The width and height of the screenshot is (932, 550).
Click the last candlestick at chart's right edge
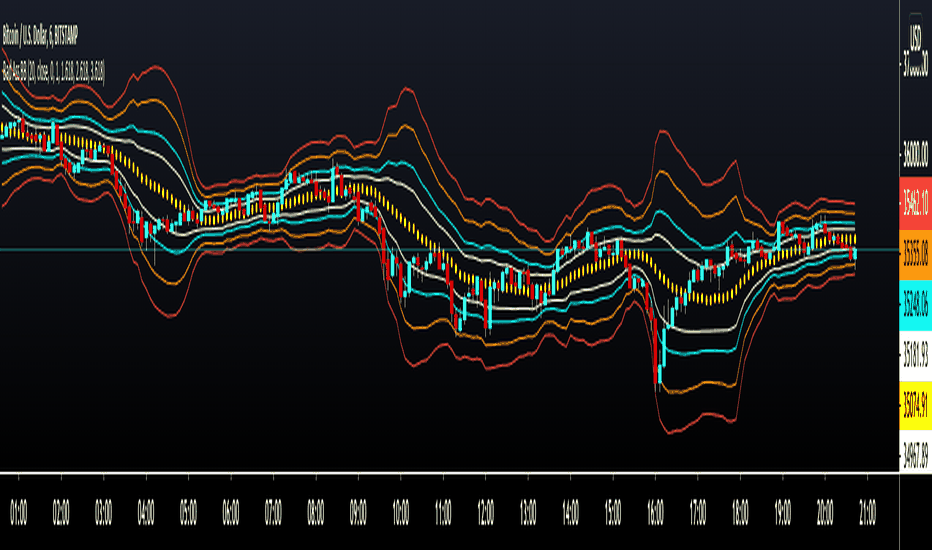pyautogui.click(x=855, y=254)
